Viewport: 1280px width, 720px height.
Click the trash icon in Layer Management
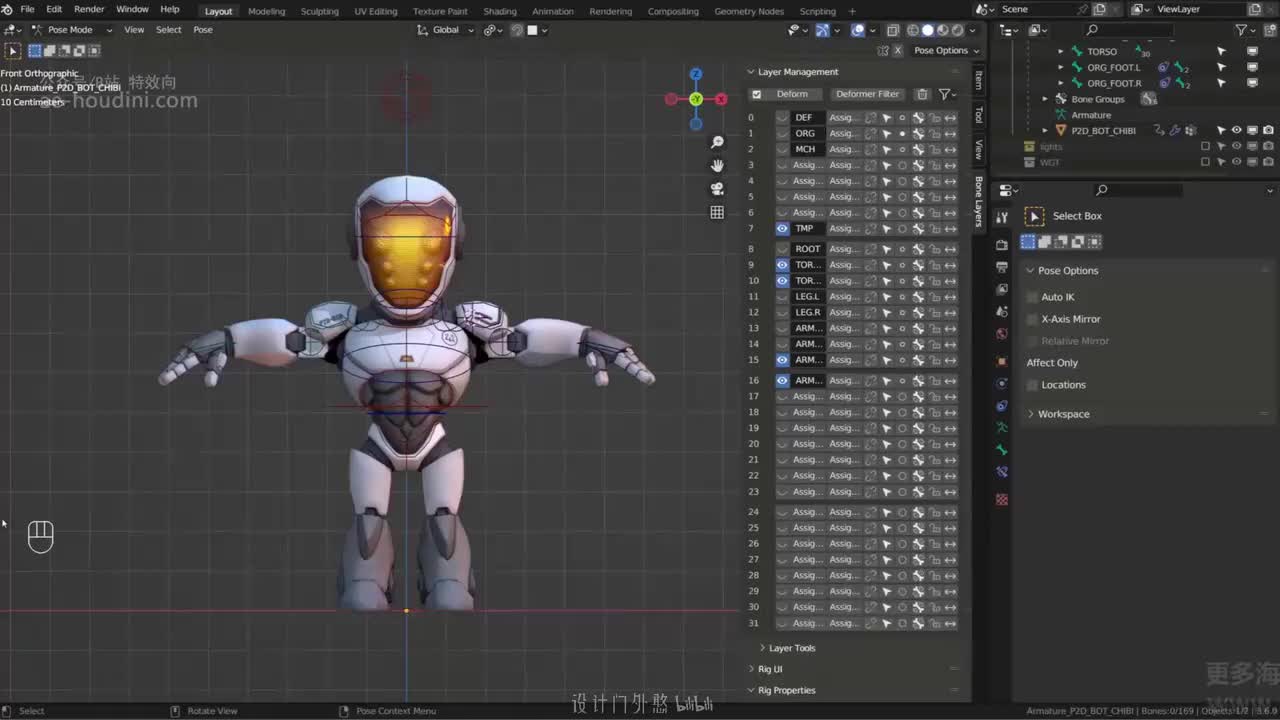click(x=922, y=94)
